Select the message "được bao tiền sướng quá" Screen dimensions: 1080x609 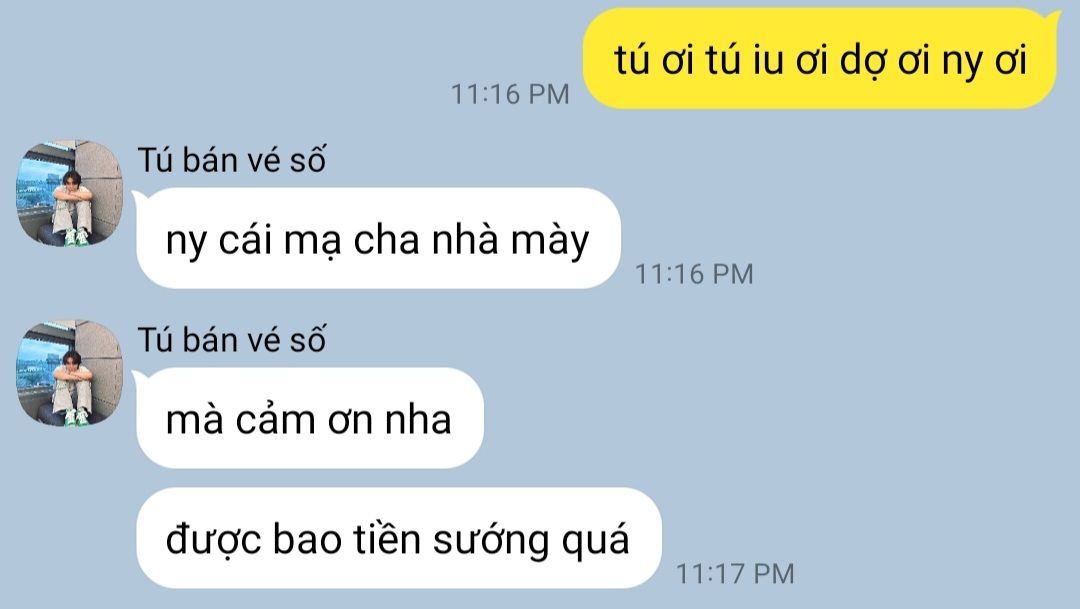397,538
